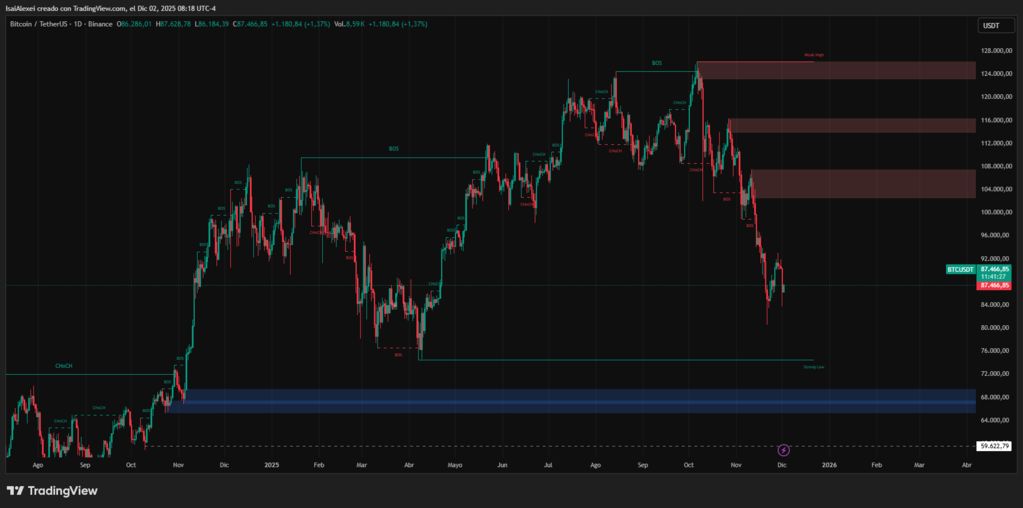The image size is (1023, 508).
Task: Click the creation date header text
Action: (x=112, y=8)
